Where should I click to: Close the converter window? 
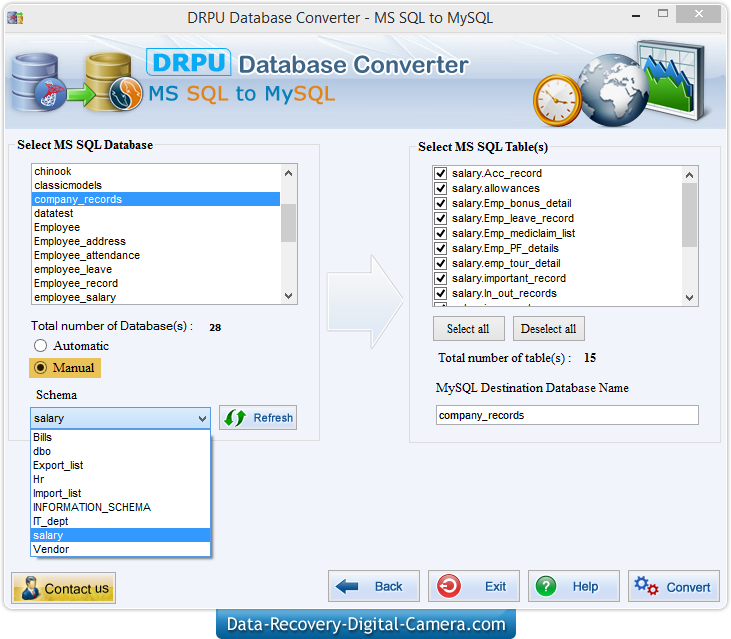[x=698, y=14]
